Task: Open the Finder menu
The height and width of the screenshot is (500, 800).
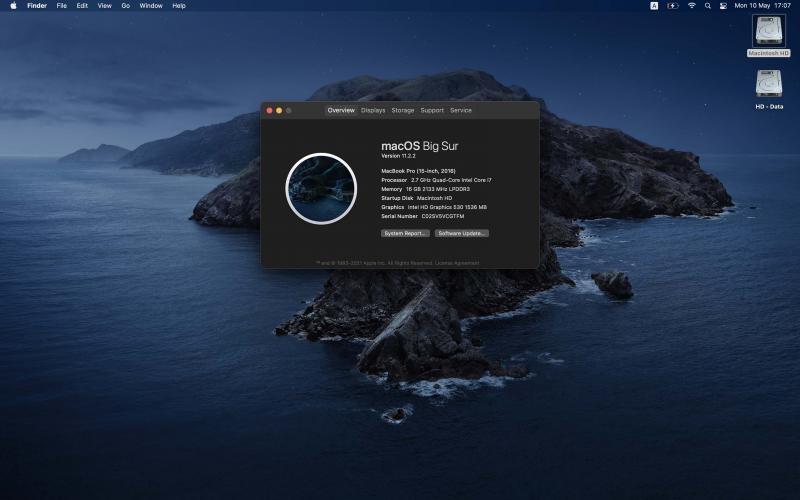Action: click(x=37, y=6)
